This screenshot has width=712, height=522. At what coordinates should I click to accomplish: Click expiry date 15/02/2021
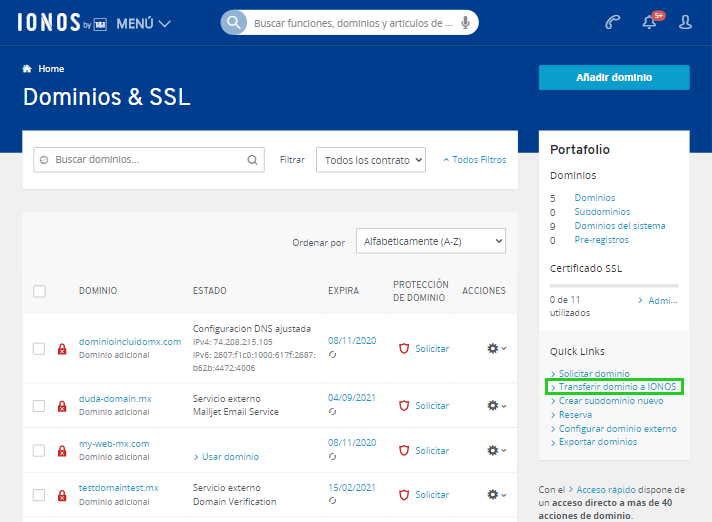coord(352,488)
